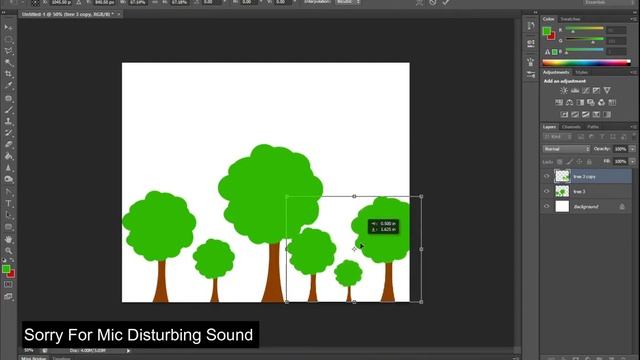The width and height of the screenshot is (640, 360).
Task: Toggle lock transparent pixels
Action: [560, 162]
